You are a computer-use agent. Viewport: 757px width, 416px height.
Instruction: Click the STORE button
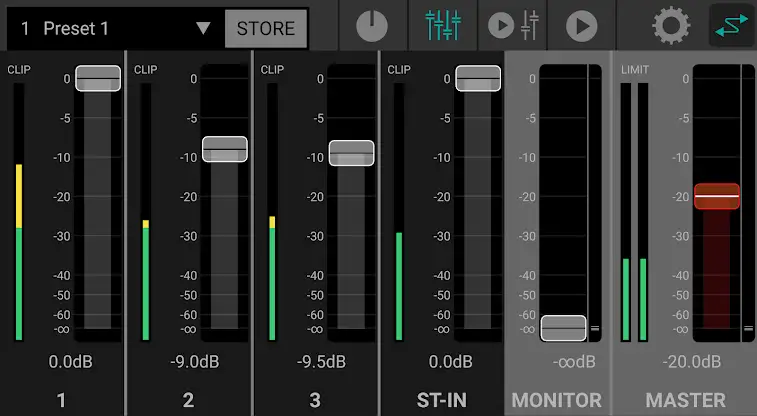pyautogui.click(x=266, y=28)
